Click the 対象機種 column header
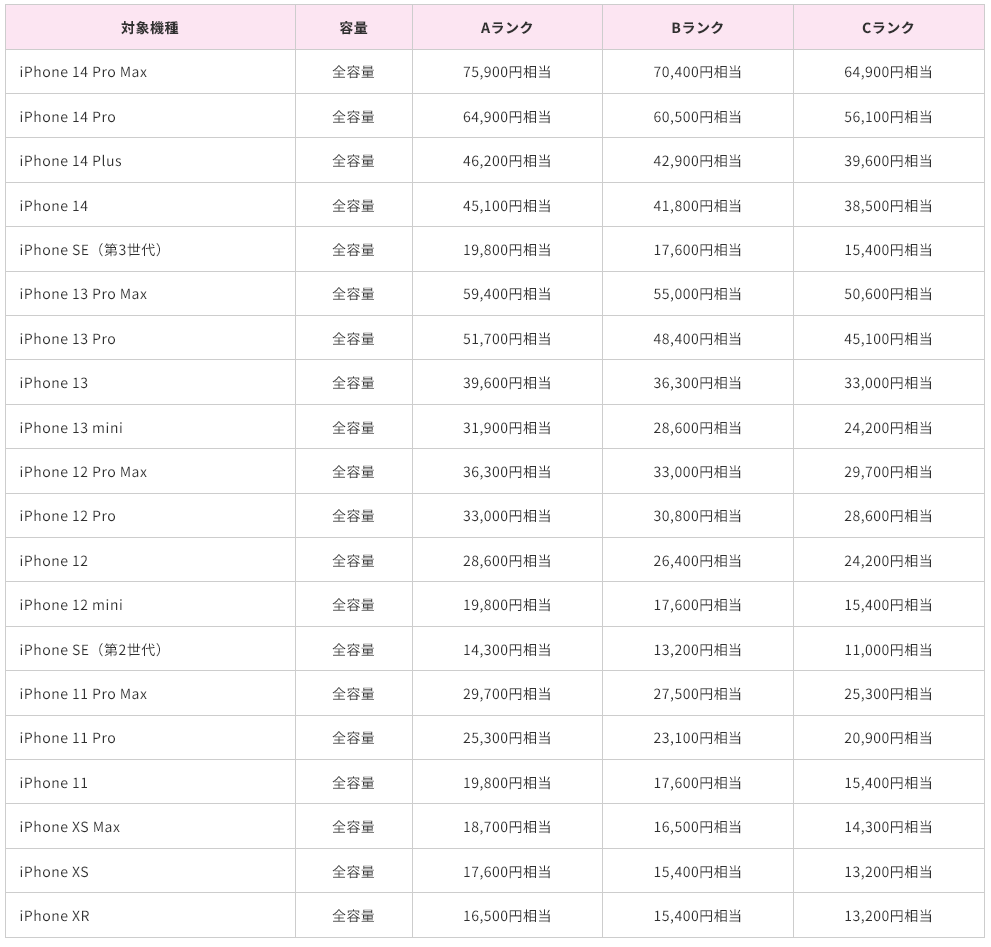 point(150,28)
